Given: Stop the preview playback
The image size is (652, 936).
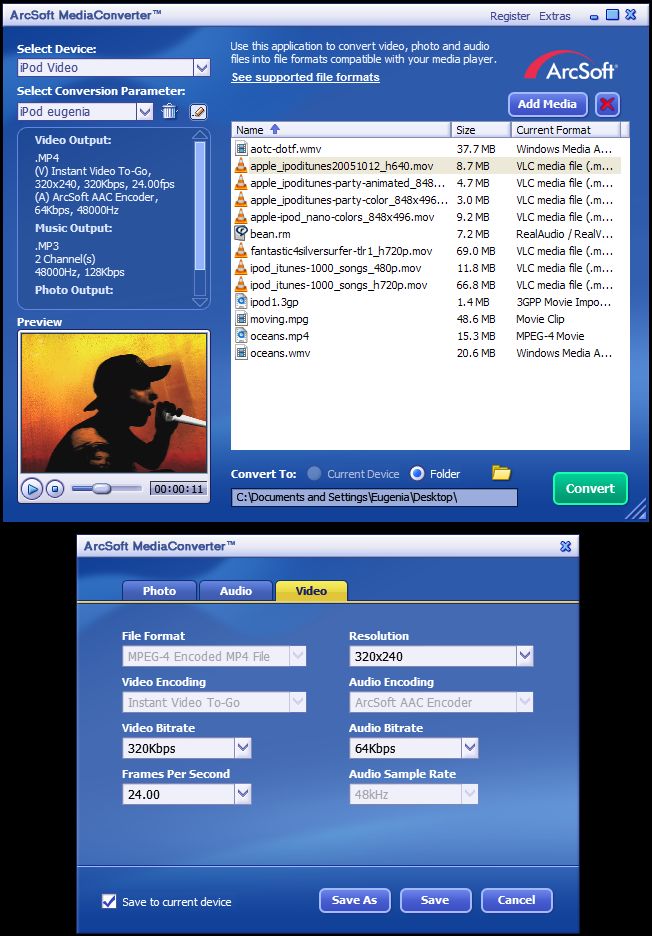Looking at the screenshot, I should [55, 489].
